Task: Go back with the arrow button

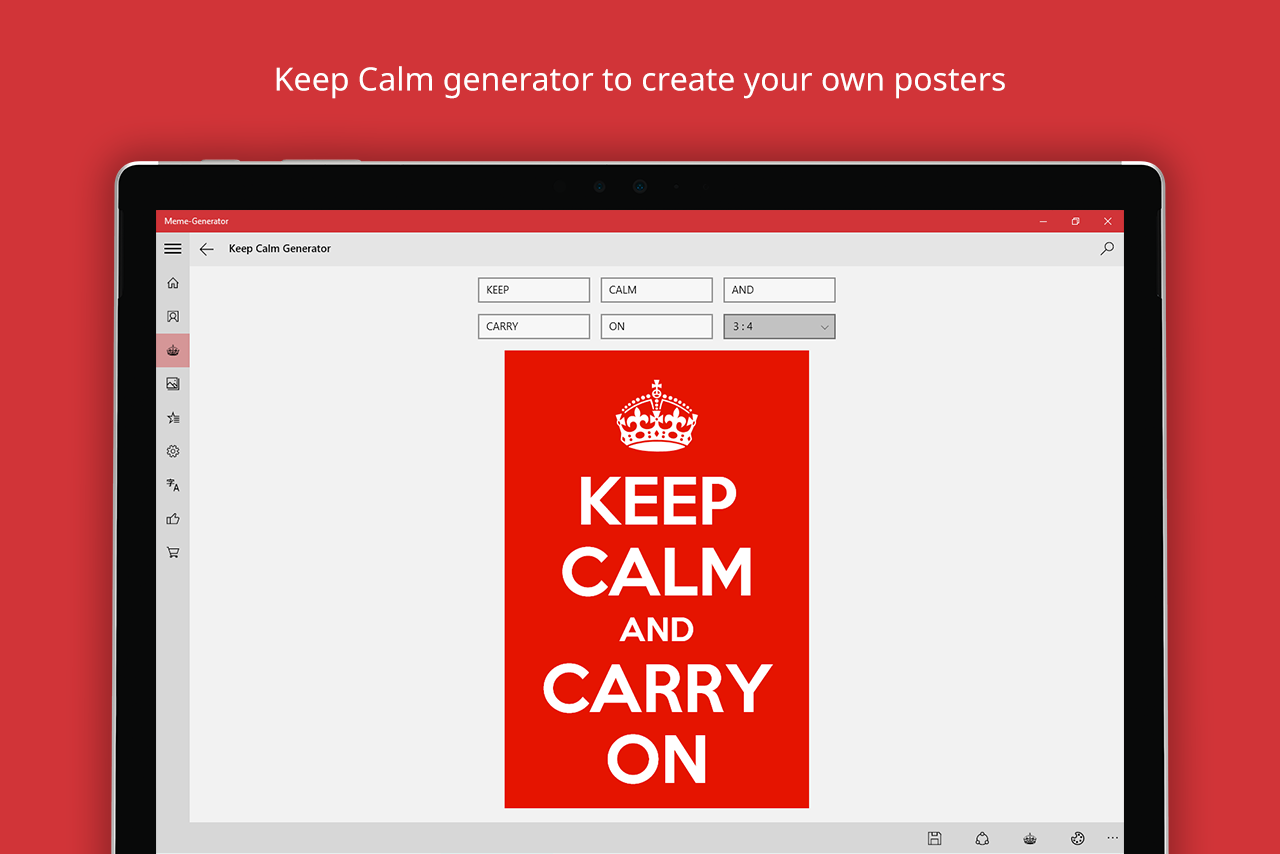Action: [x=207, y=249]
